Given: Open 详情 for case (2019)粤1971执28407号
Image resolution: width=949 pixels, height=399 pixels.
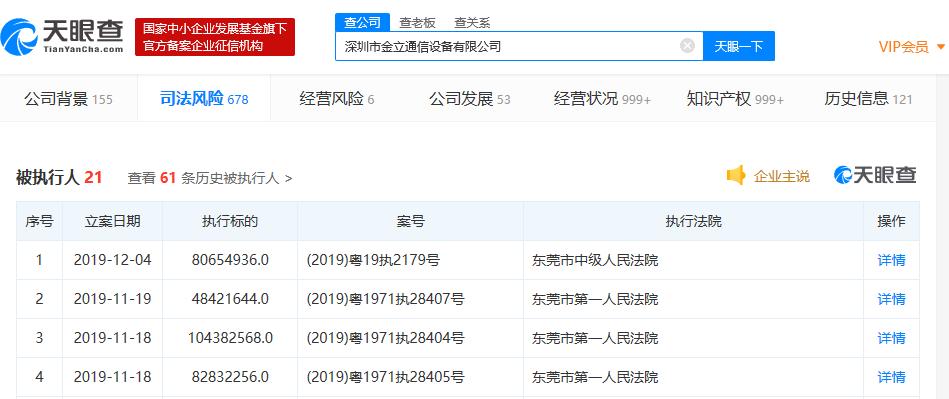Looking at the screenshot, I should click(x=892, y=299).
